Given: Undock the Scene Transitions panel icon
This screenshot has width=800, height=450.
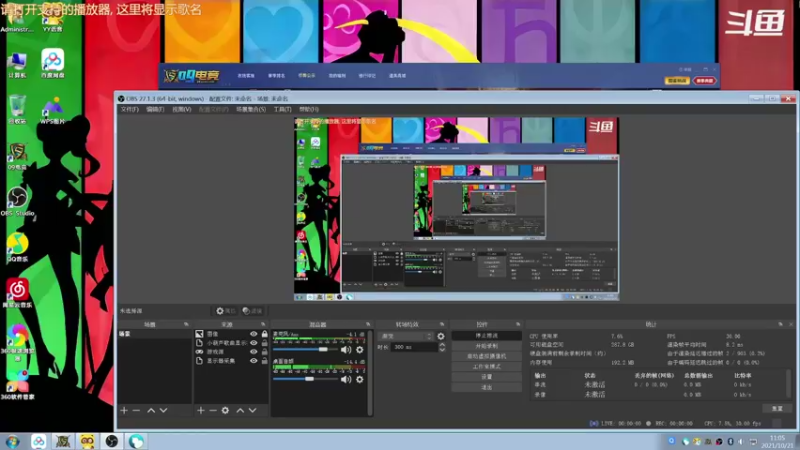Looking at the screenshot, I should tap(442, 324).
